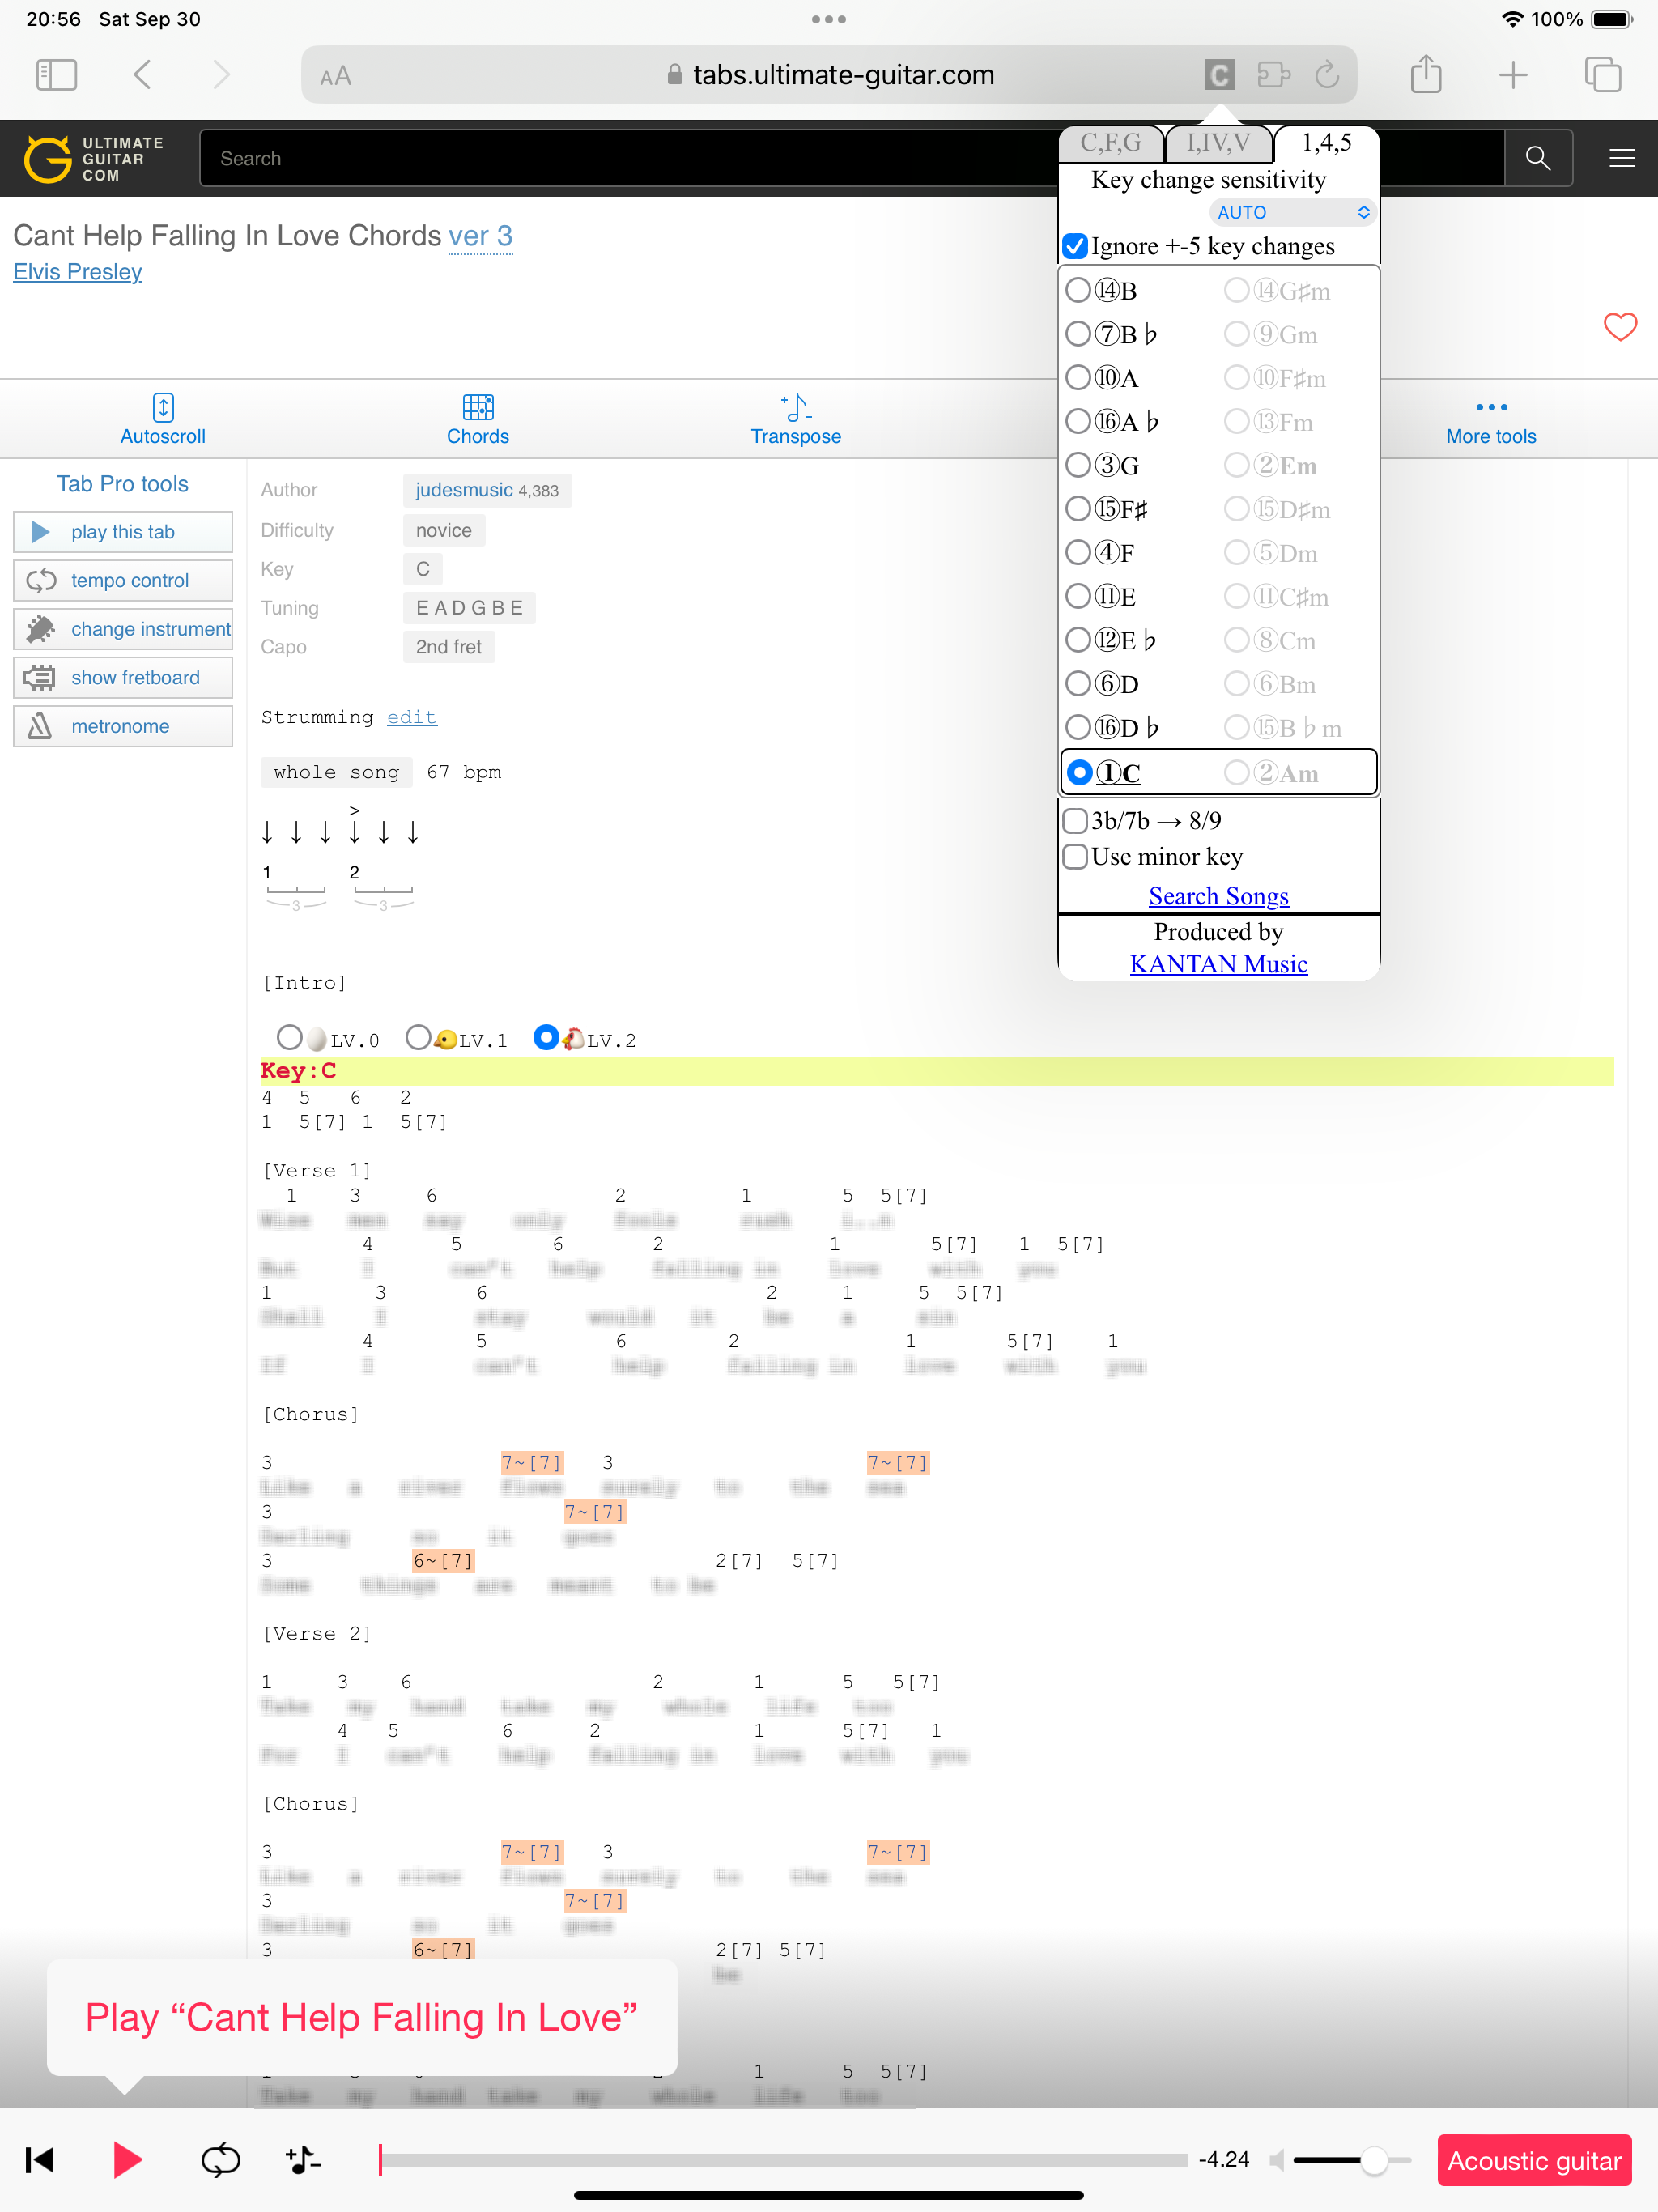The image size is (1658, 2212).
Task: Select the A key radio button
Action: [x=1078, y=377]
